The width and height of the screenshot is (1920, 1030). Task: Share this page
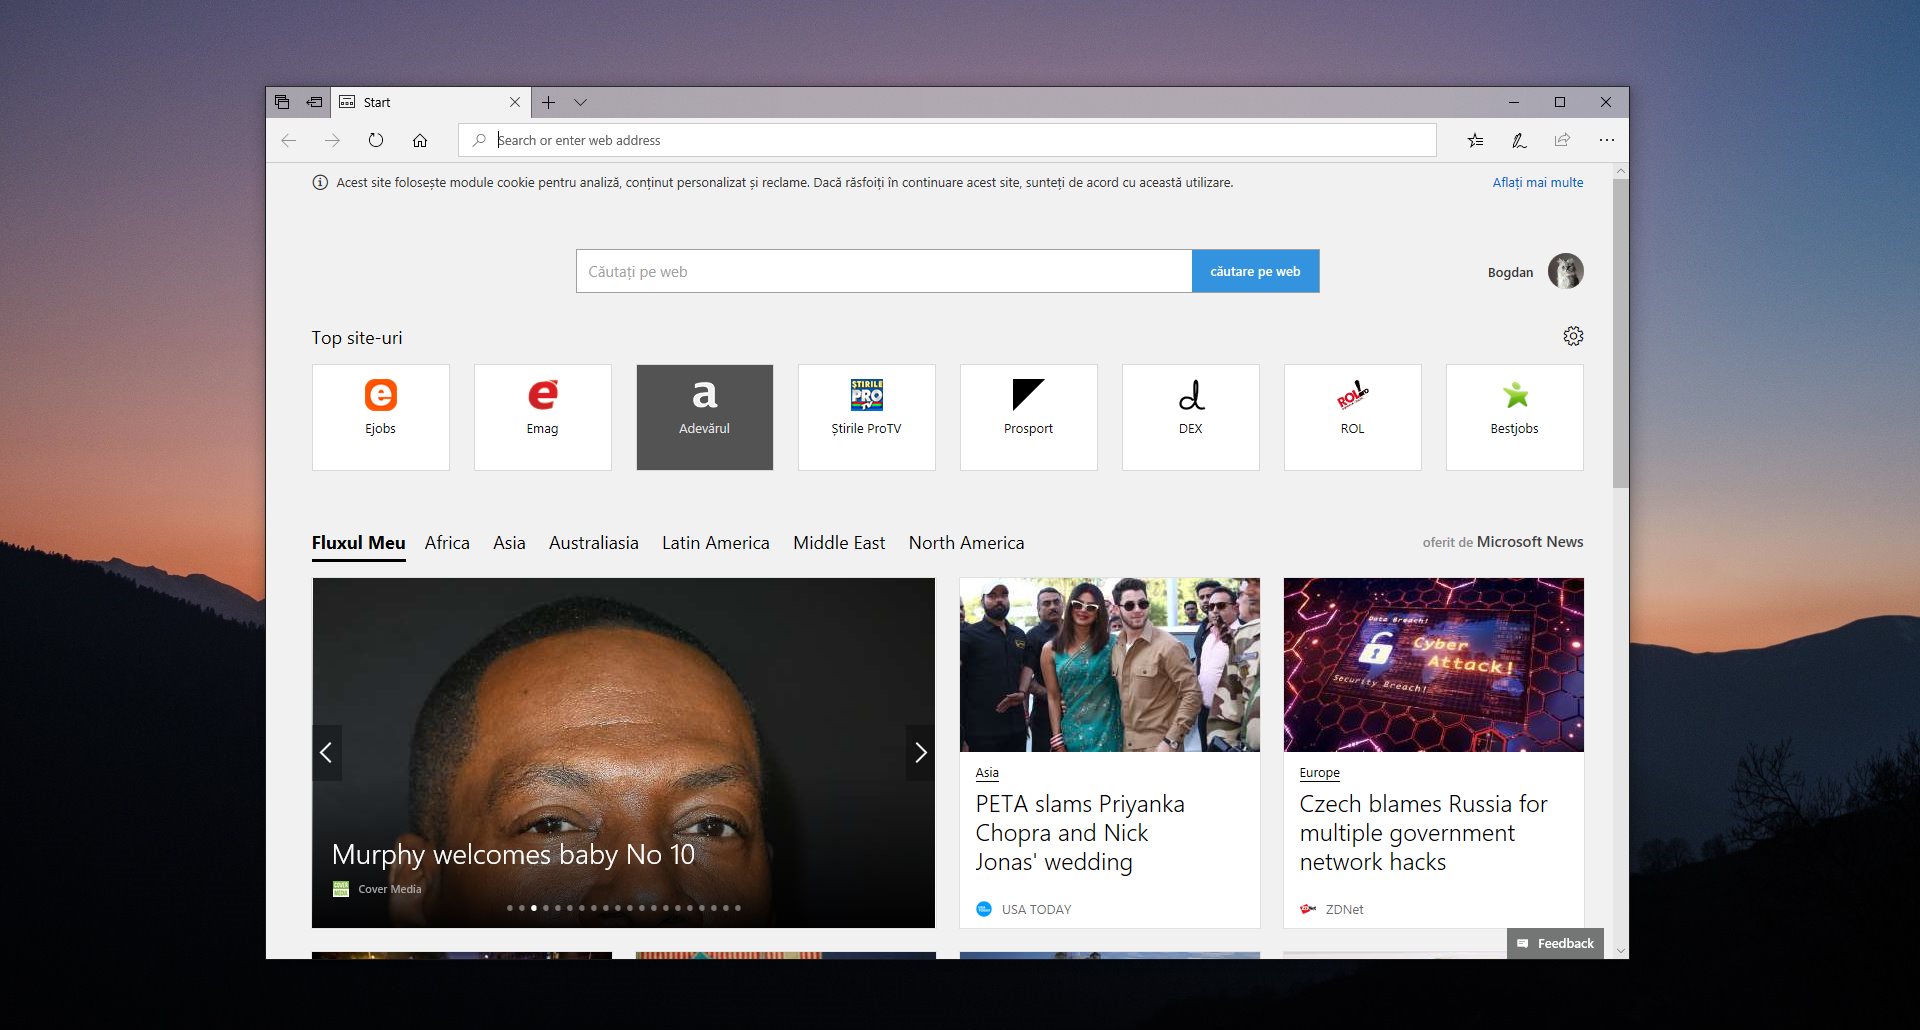coord(1562,140)
